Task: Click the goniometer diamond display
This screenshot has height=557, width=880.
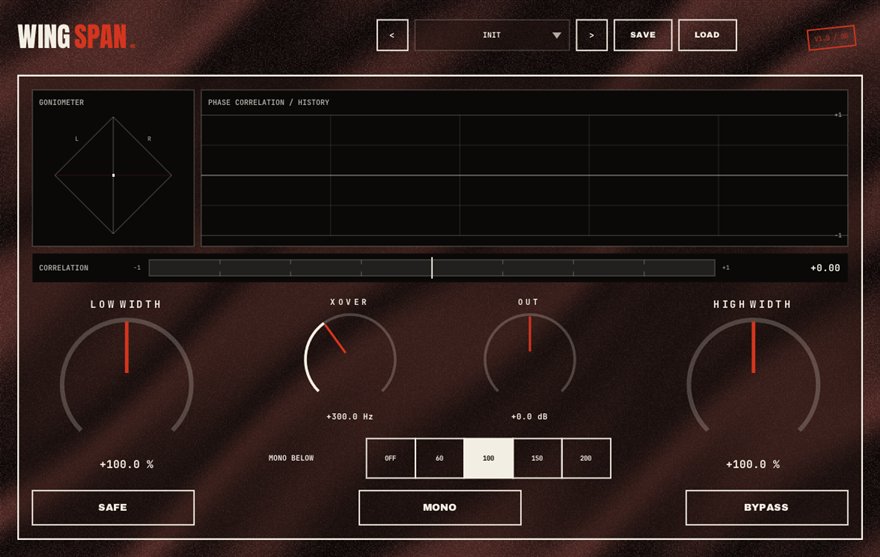Action: (113, 175)
